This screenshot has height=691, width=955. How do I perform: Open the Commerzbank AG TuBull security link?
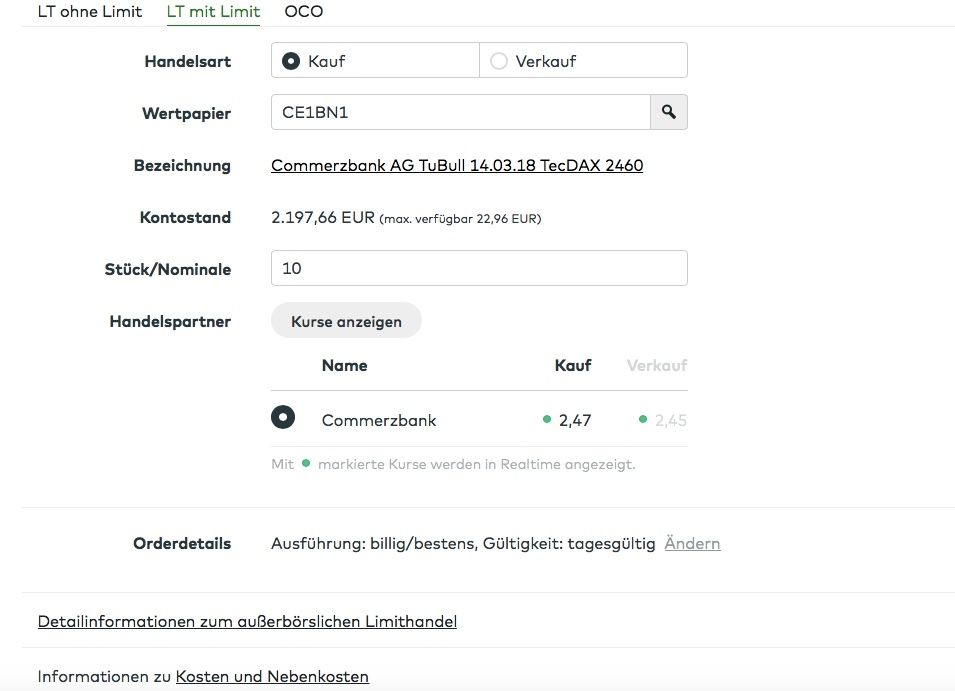457,165
